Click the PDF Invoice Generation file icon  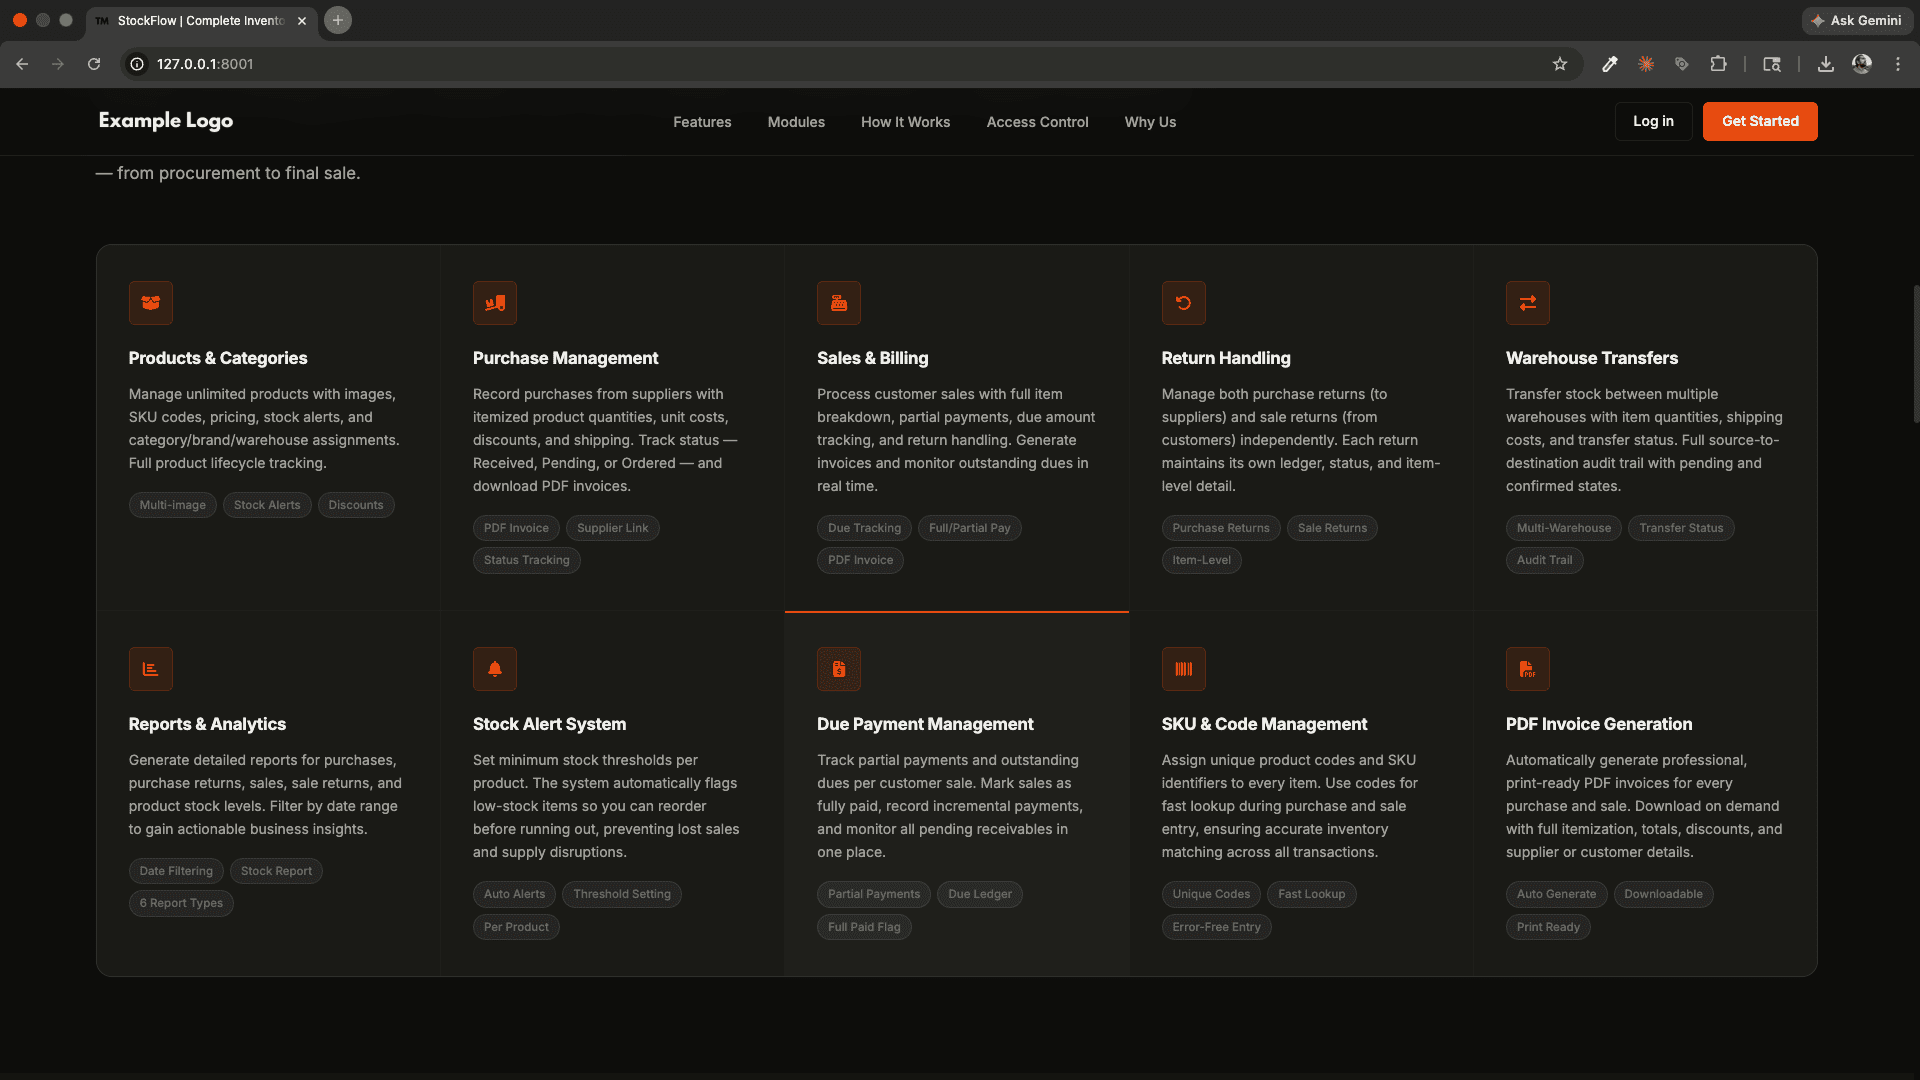1527,669
